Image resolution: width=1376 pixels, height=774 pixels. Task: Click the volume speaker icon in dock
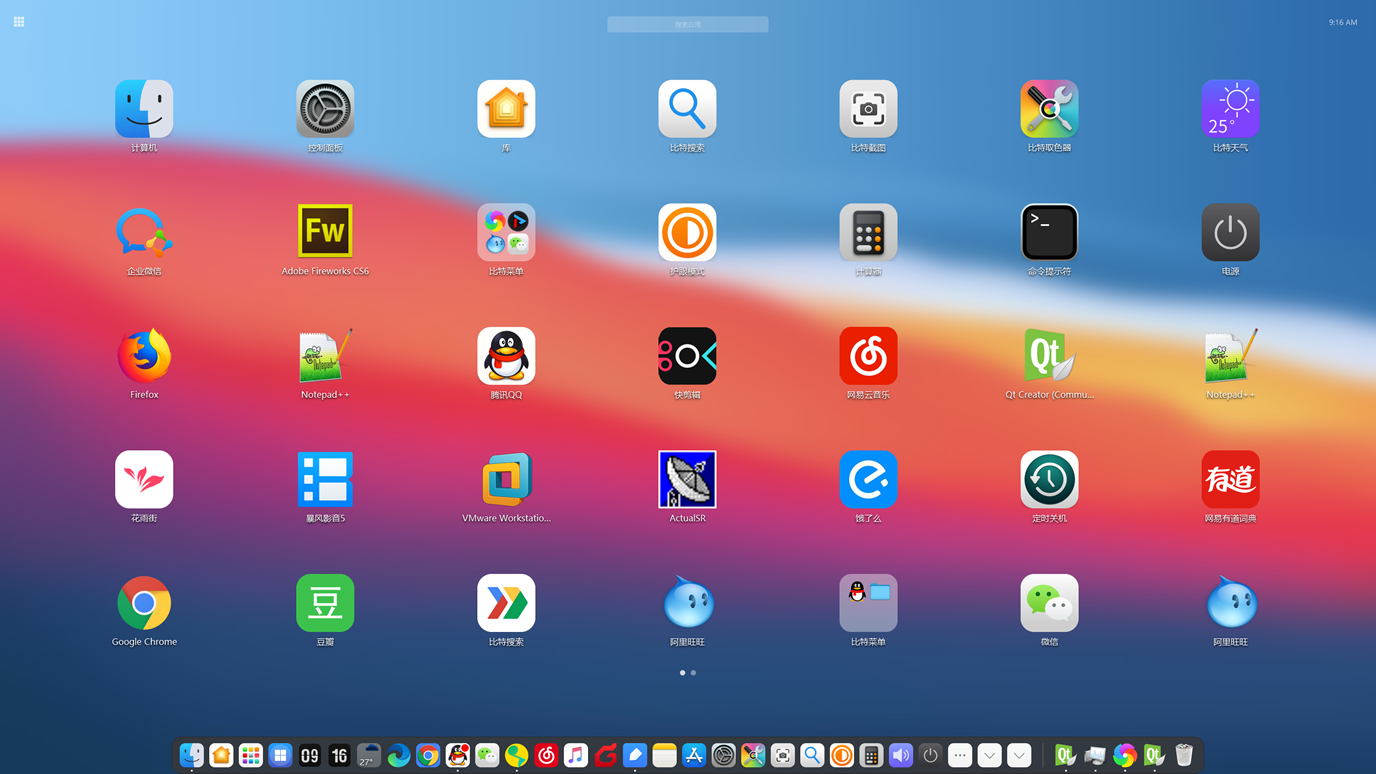tap(901, 756)
